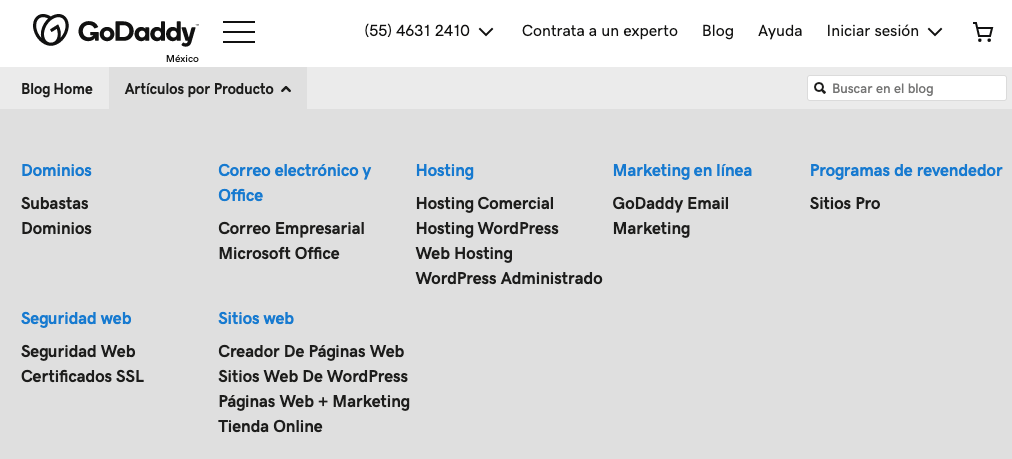This screenshot has width=1012, height=459.
Task: Open the Sitios web category heading
Action: [x=256, y=318]
